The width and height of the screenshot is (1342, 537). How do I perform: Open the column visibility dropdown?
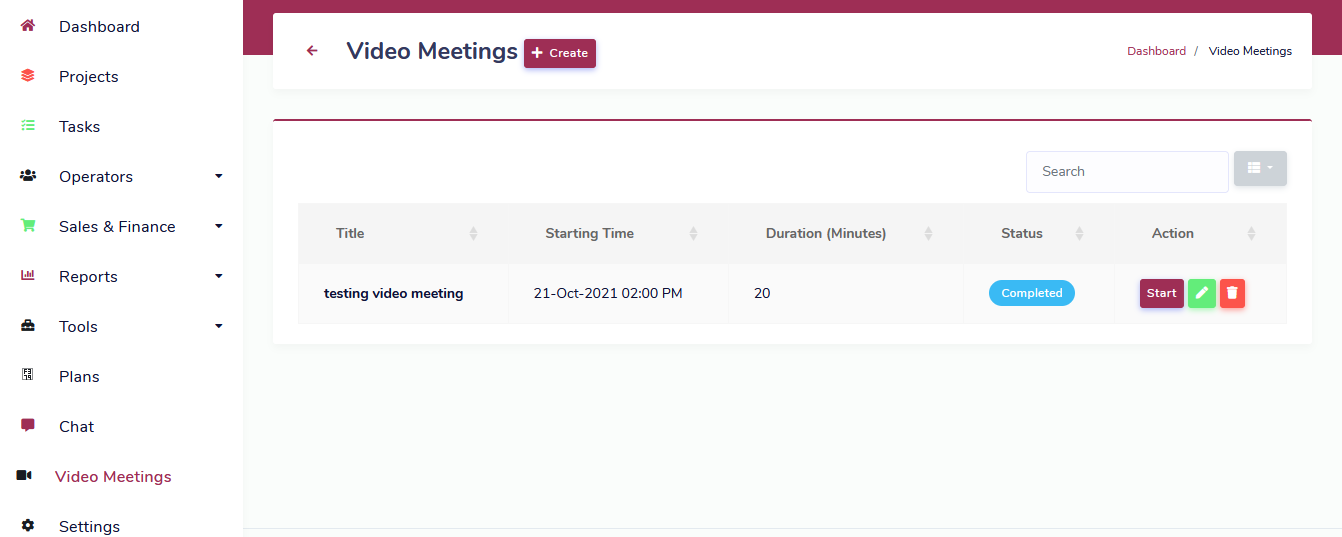pyautogui.click(x=1259, y=169)
